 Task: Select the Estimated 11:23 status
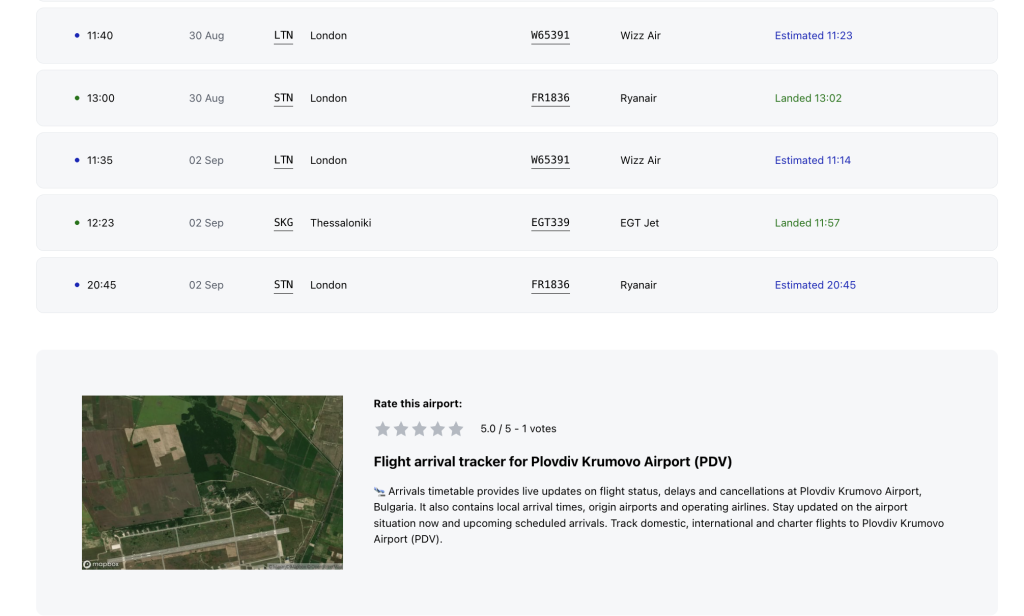(x=813, y=36)
